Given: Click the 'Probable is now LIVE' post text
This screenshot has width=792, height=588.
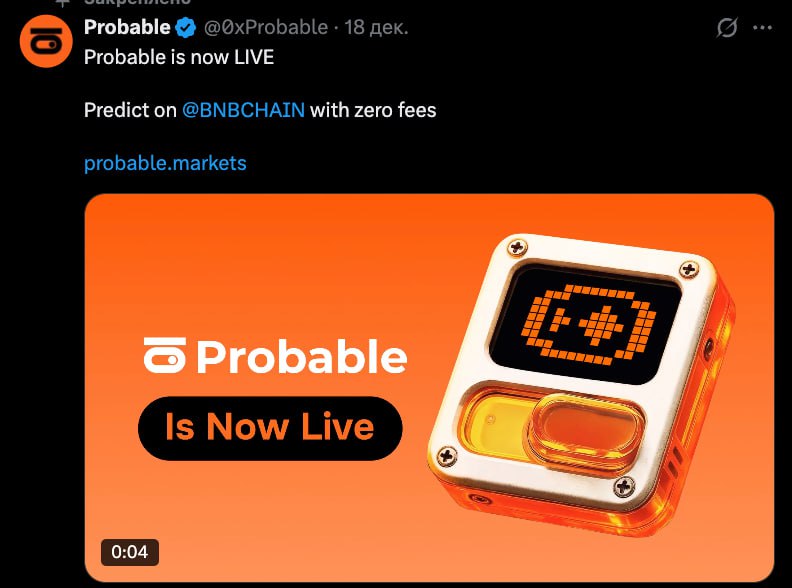Looking at the screenshot, I should click(179, 57).
